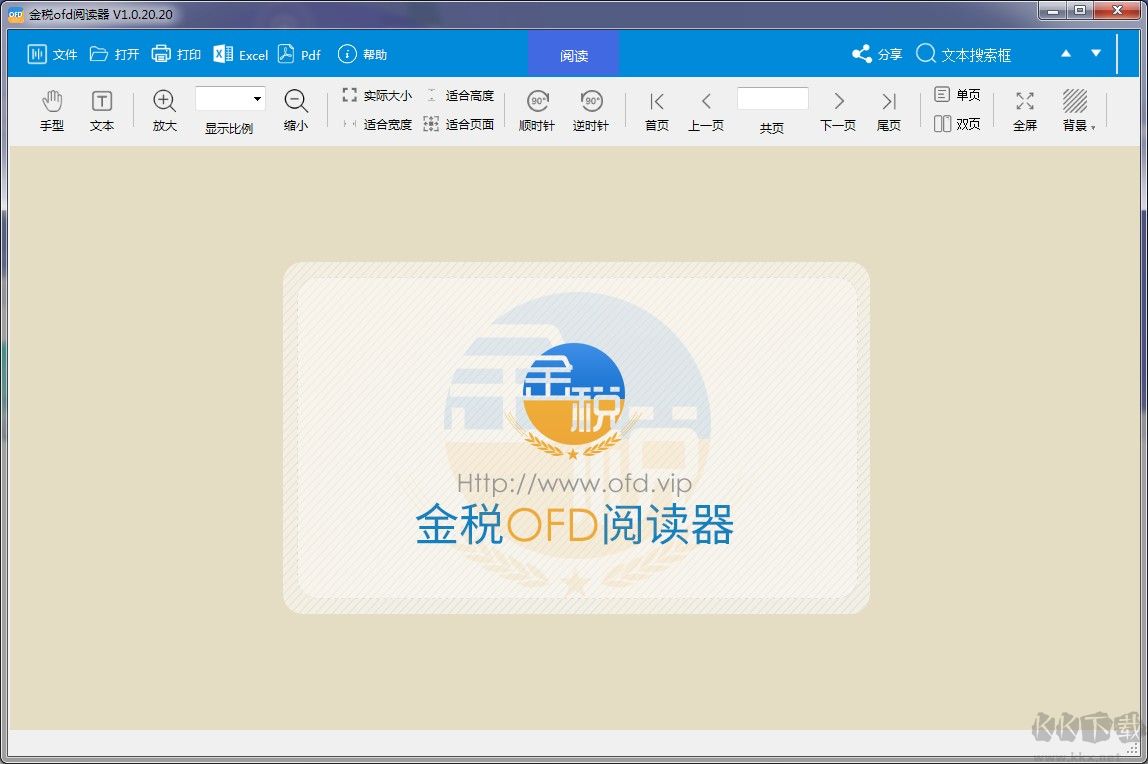Screen dimensions: 1148x764
Task: Rotate page counterclockwise with 逆时针
Action: tap(591, 108)
